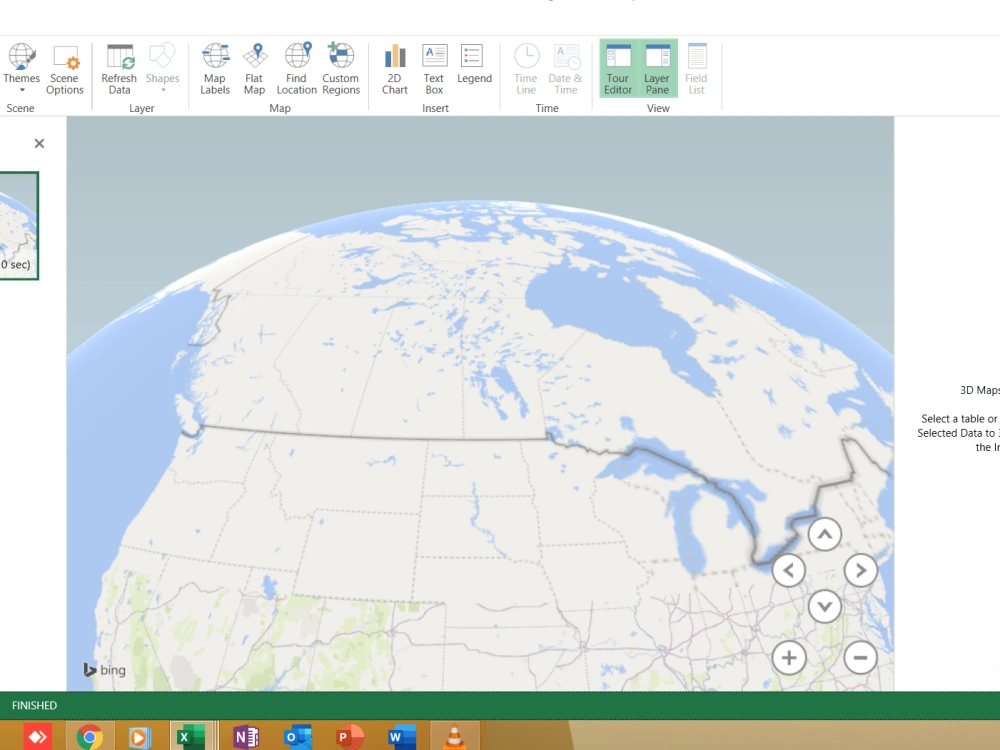
Task: Open Scene Options
Action: [64, 69]
